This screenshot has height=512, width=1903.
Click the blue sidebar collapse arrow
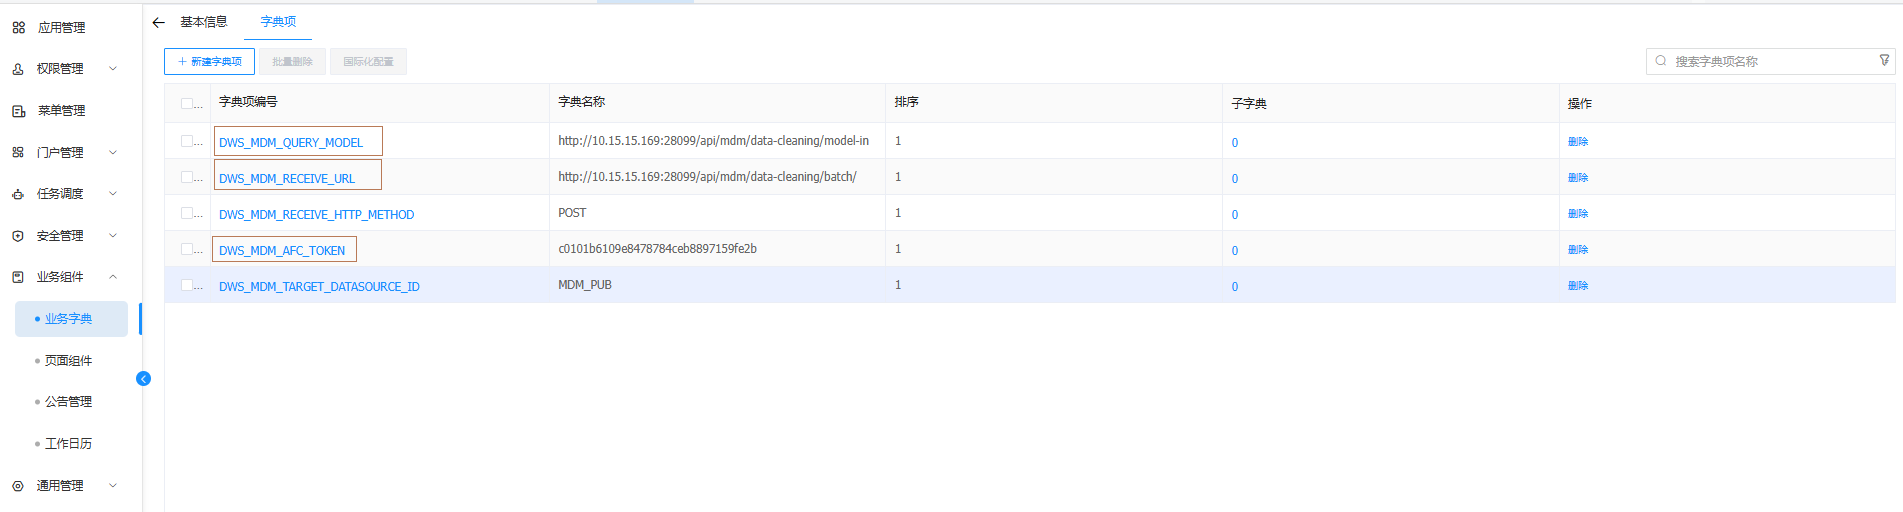coord(143,378)
